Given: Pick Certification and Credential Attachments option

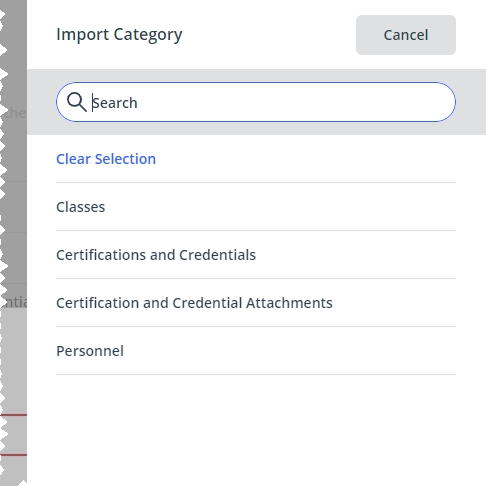Looking at the screenshot, I should (x=256, y=303).
